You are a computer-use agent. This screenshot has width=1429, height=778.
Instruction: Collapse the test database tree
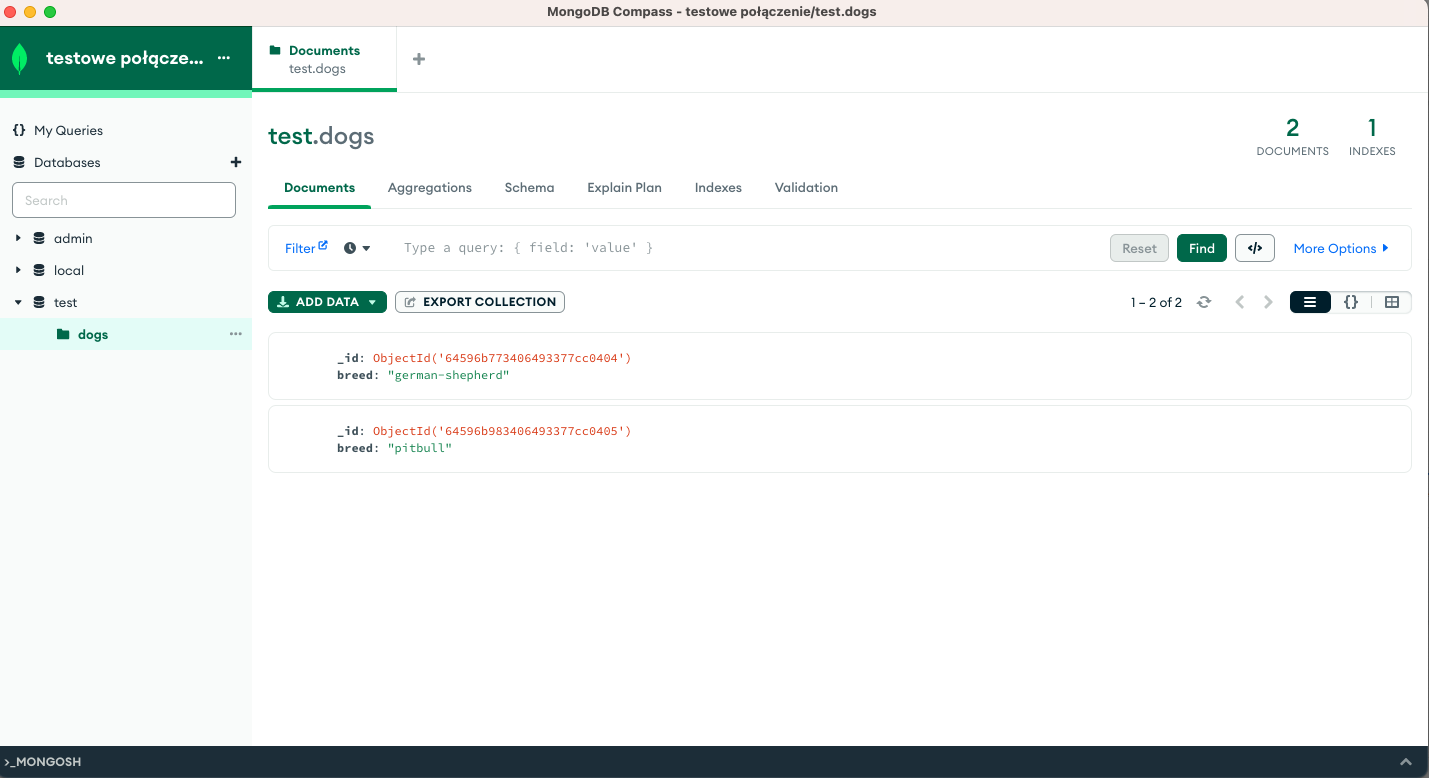18,302
